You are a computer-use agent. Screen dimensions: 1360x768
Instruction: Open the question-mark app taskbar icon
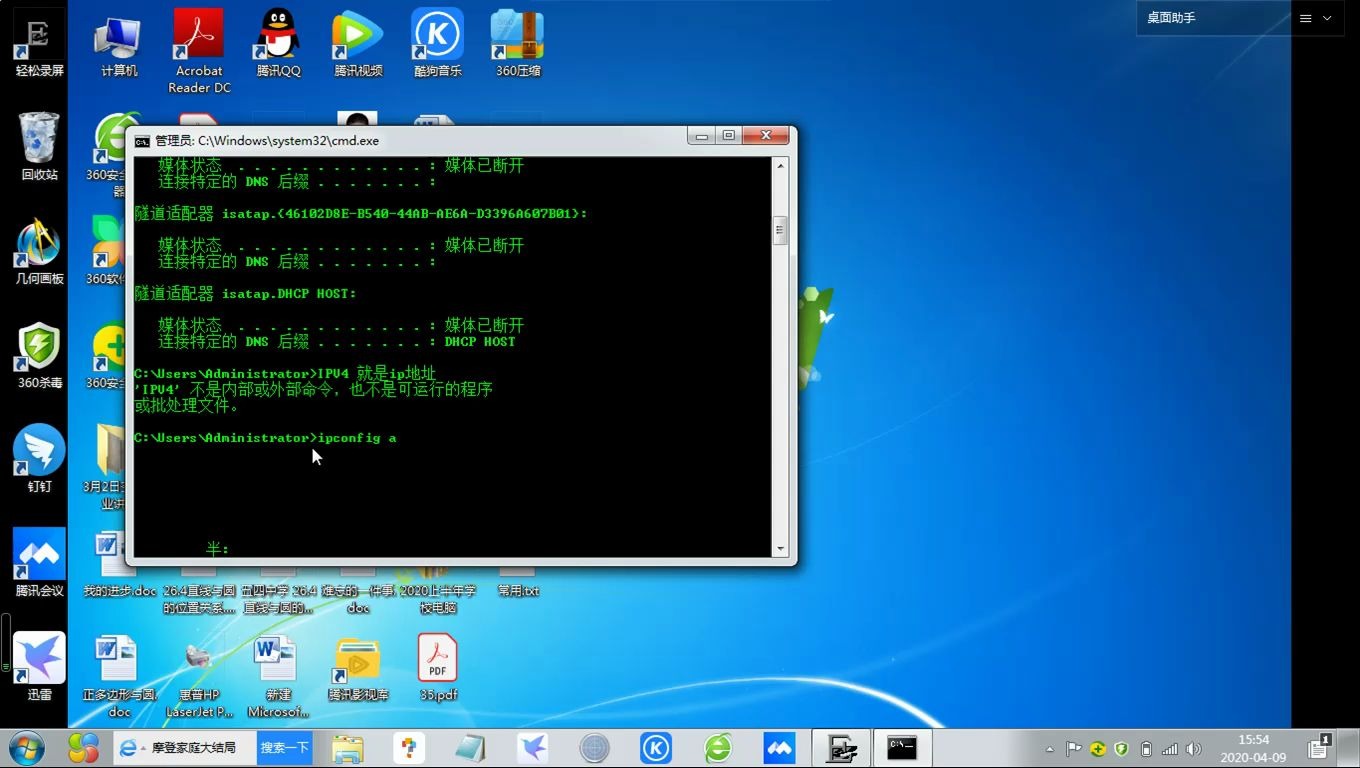[409, 748]
